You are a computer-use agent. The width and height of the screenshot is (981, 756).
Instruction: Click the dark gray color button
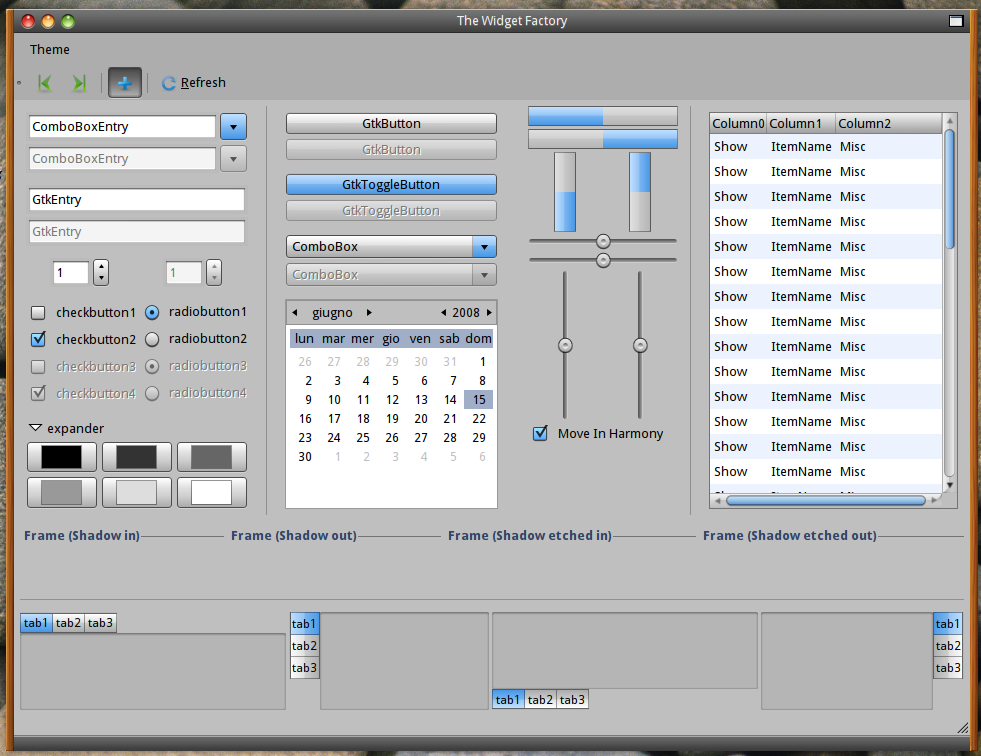point(136,457)
